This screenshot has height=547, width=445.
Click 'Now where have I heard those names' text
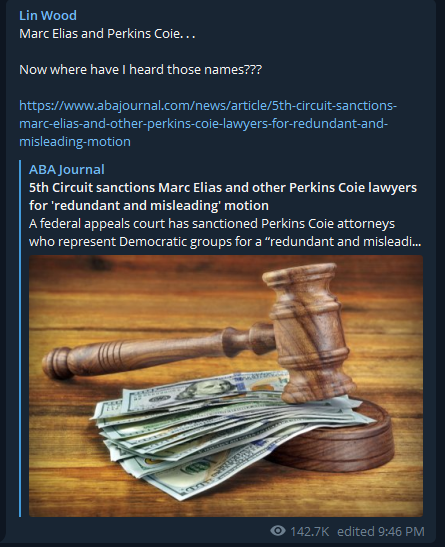click(140, 70)
